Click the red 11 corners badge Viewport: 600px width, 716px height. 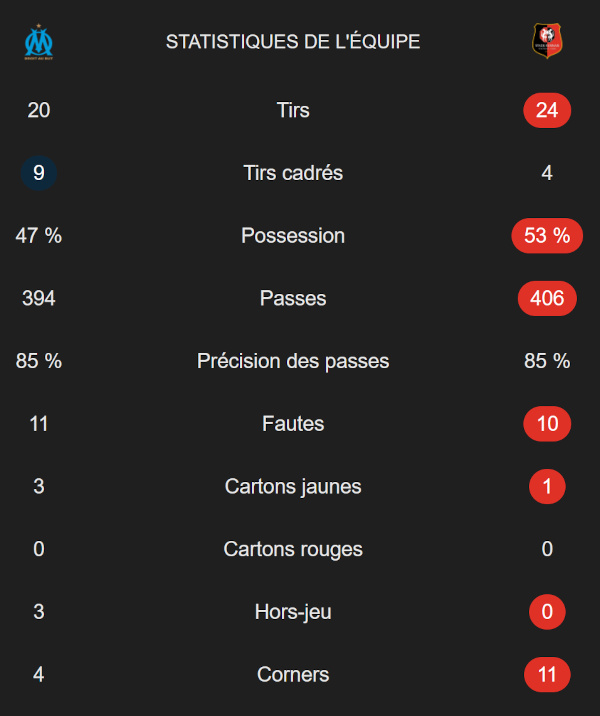547,675
